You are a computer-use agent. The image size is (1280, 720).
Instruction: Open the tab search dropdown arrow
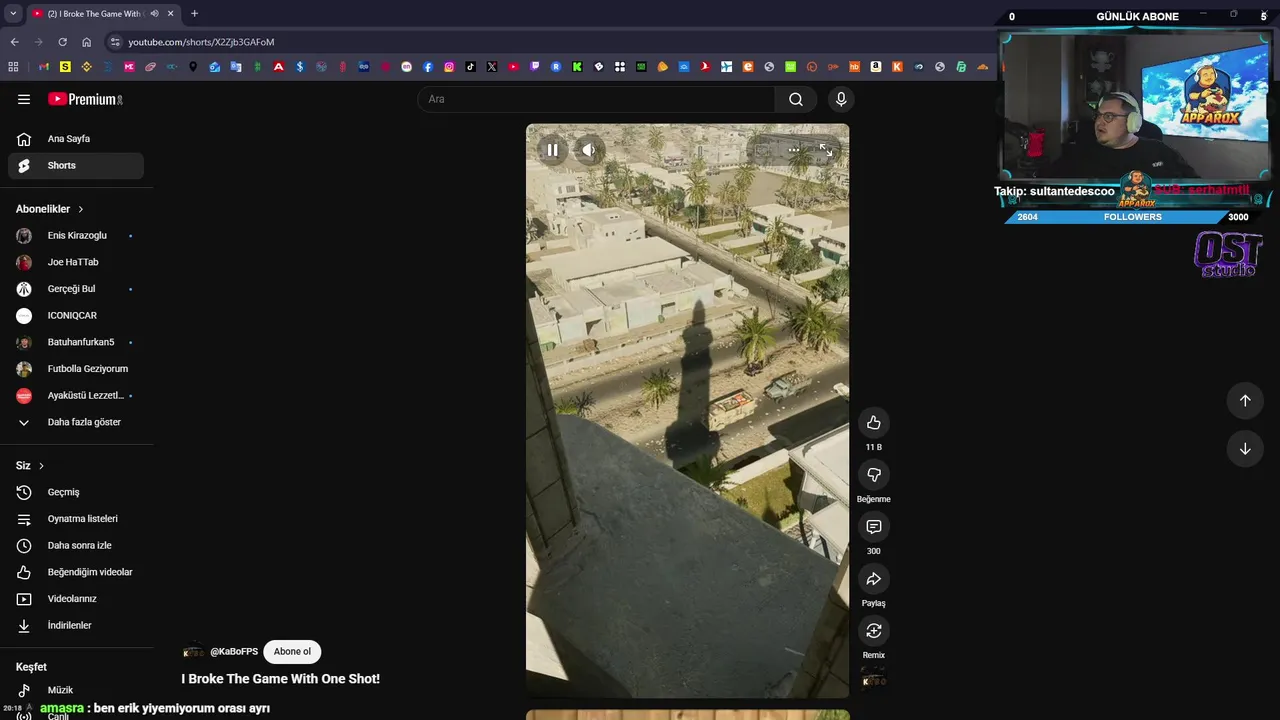(13, 13)
